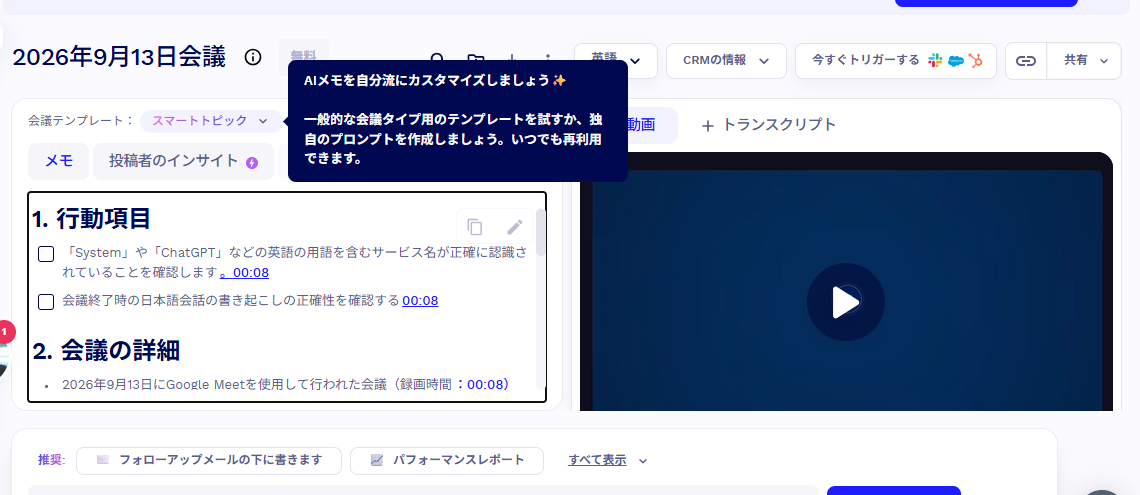
Task: Edit the notes with the pencil icon
Action: (515, 227)
